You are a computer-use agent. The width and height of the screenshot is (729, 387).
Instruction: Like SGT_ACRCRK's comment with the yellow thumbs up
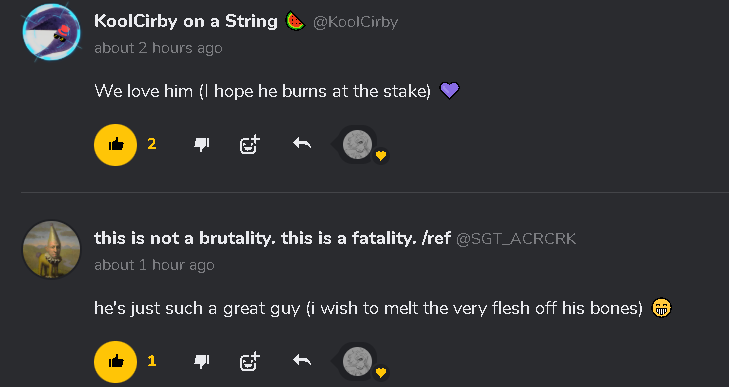pyautogui.click(x=115, y=361)
